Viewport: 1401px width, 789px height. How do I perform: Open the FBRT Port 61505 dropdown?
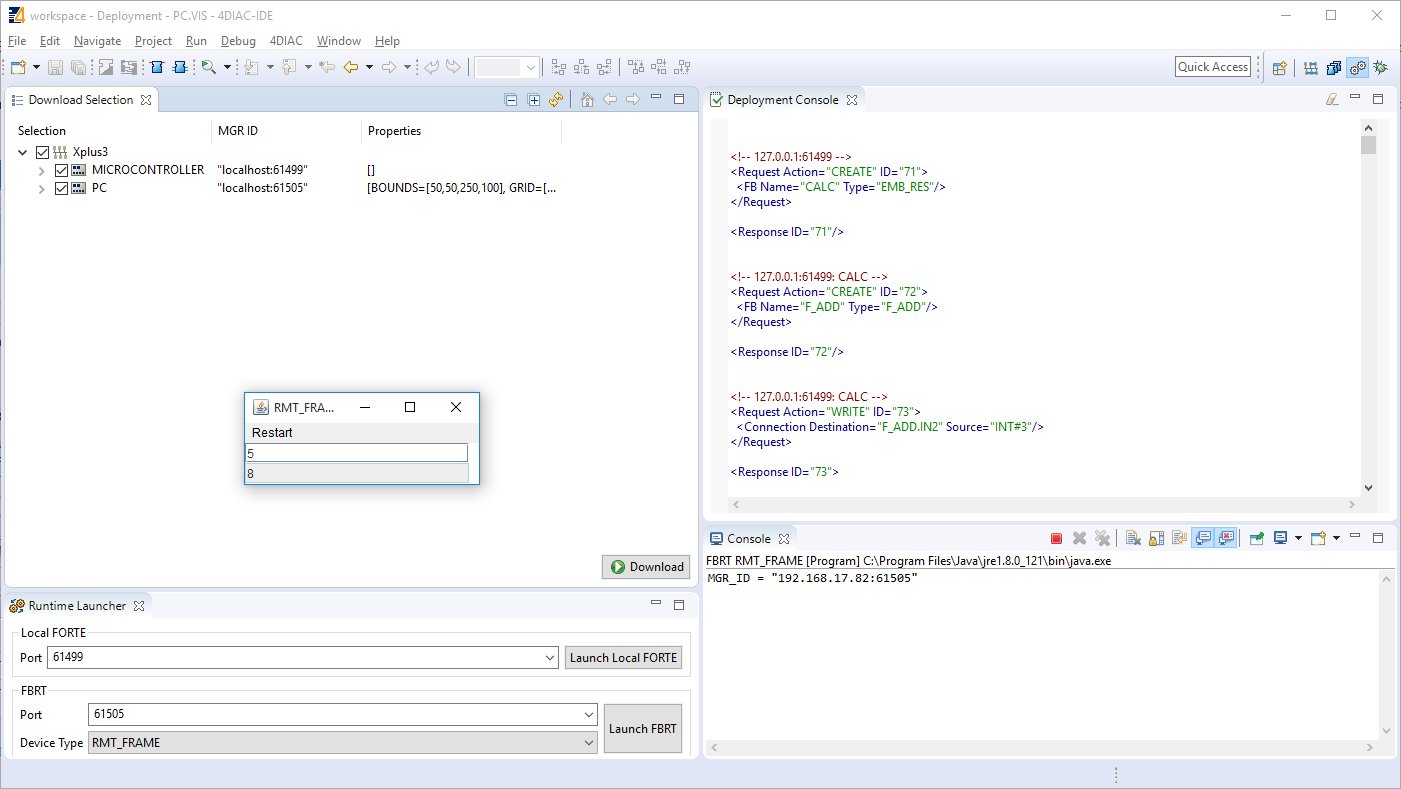coord(591,714)
